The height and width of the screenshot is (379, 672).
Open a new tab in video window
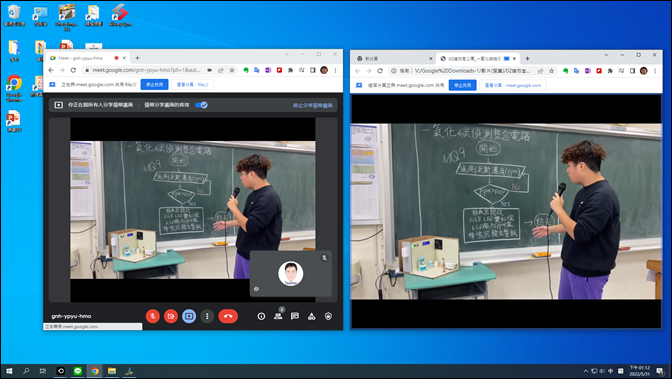(528, 58)
